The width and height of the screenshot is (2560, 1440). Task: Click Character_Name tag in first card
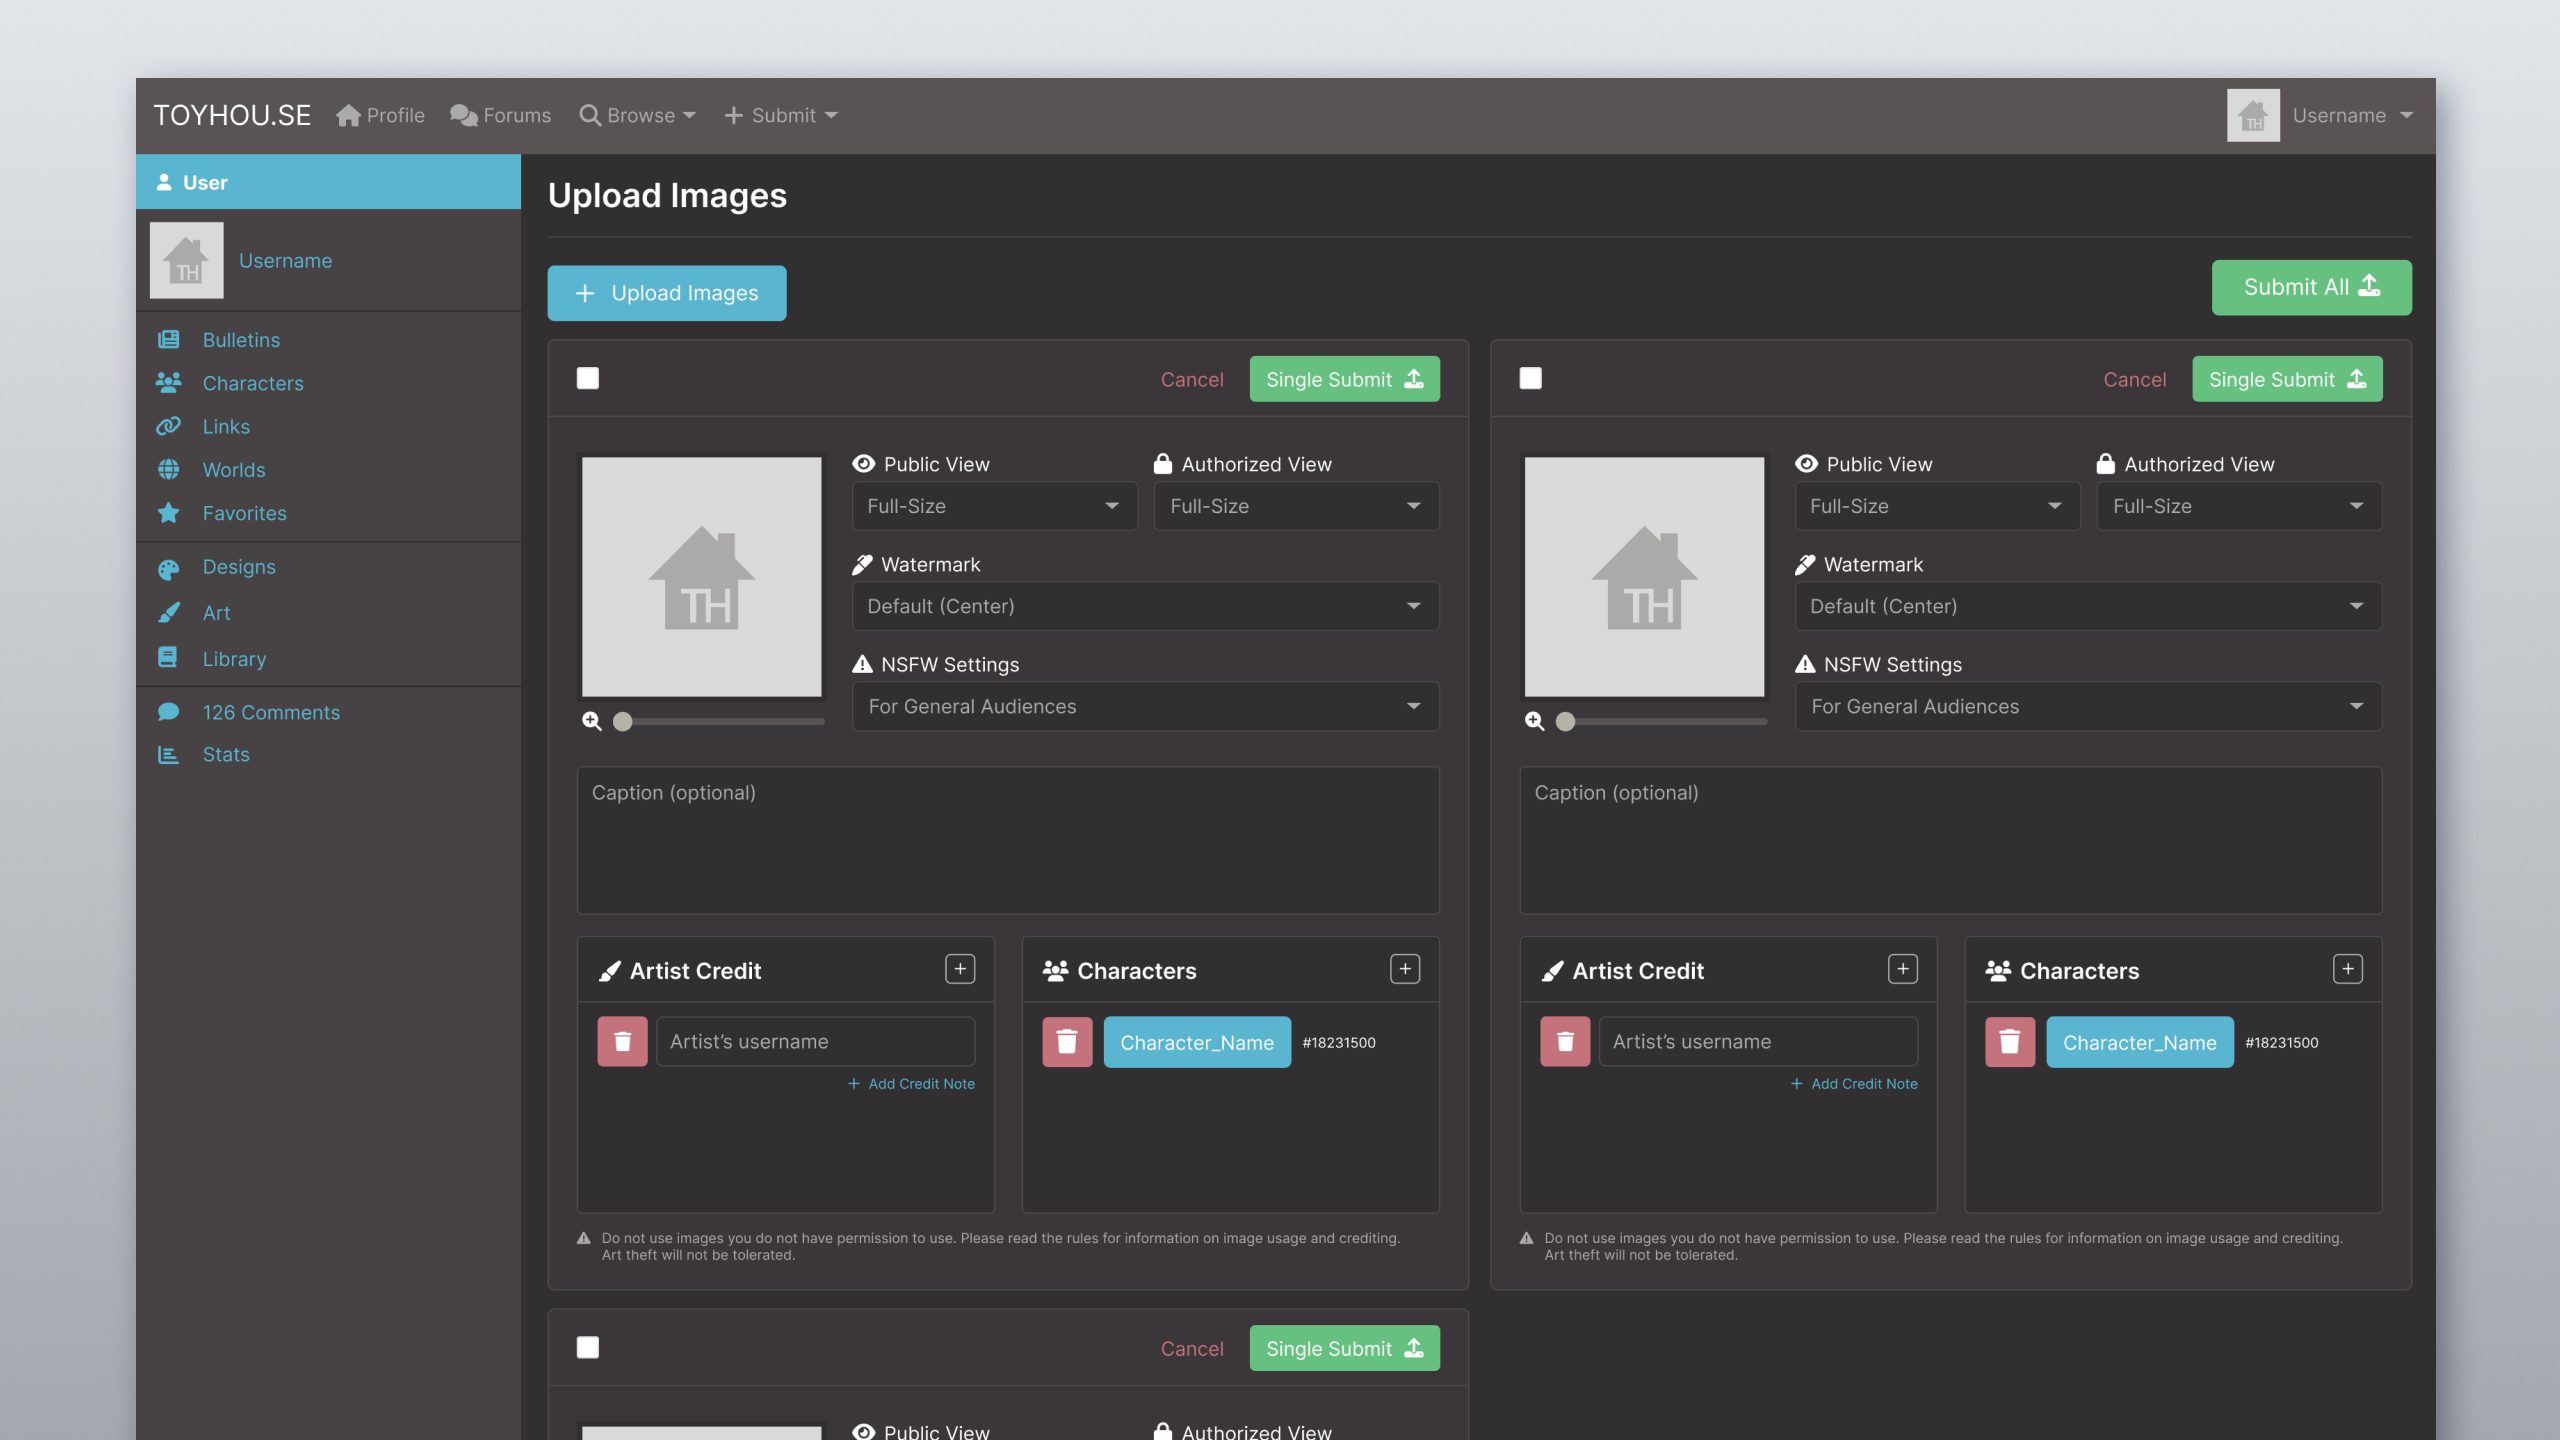coord(1197,1042)
